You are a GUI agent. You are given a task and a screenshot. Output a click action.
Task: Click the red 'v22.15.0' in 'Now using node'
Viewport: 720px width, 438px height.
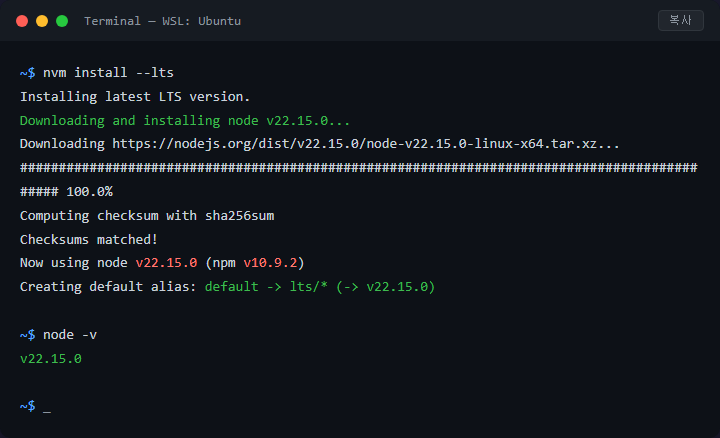(x=166, y=263)
